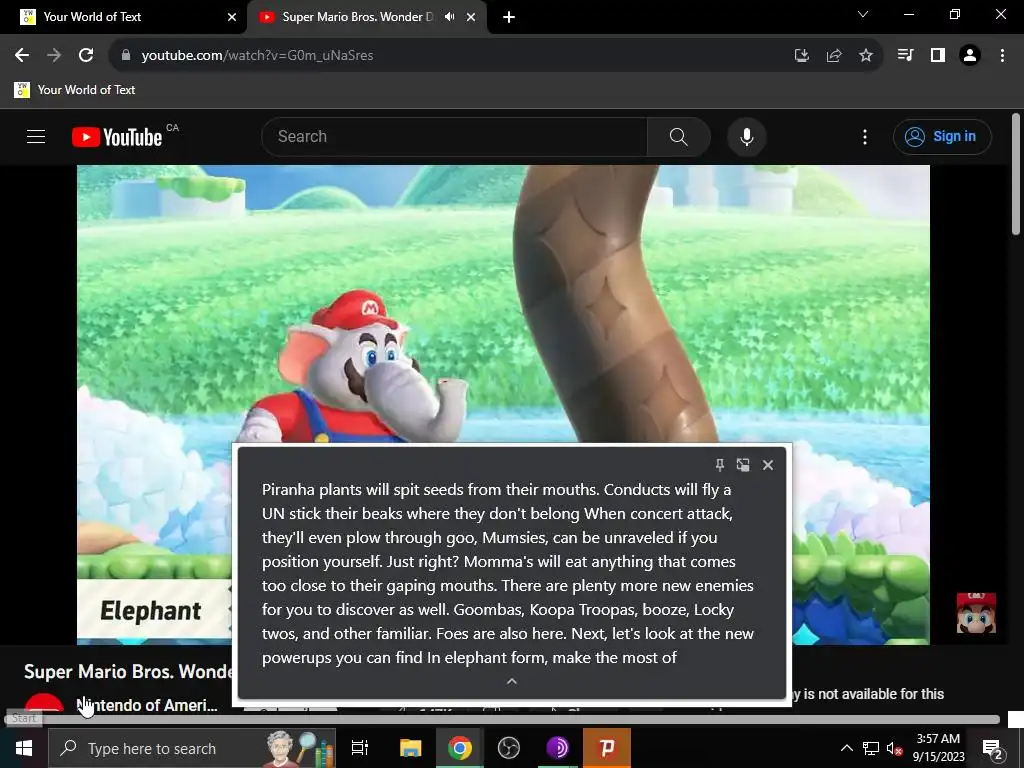This screenshot has width=1024, height=768.
Task: View site information lock icon
Action: [x=125, y=55]
